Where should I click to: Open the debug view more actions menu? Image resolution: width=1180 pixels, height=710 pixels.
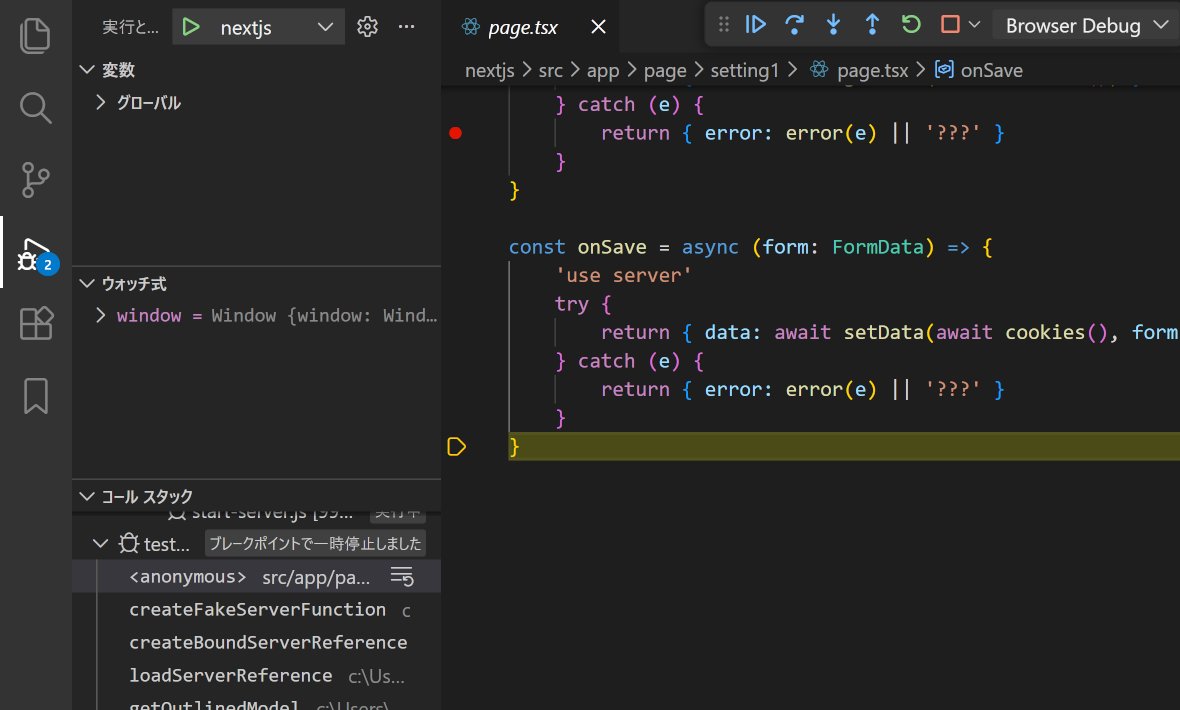[406, 27]
